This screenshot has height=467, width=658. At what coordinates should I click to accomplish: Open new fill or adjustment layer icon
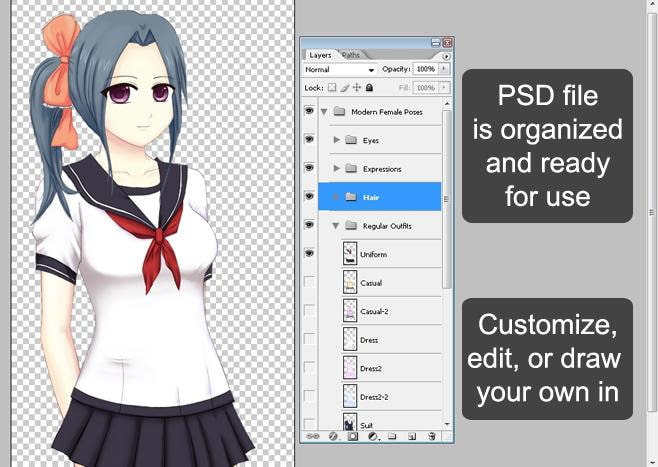point(373,437)
